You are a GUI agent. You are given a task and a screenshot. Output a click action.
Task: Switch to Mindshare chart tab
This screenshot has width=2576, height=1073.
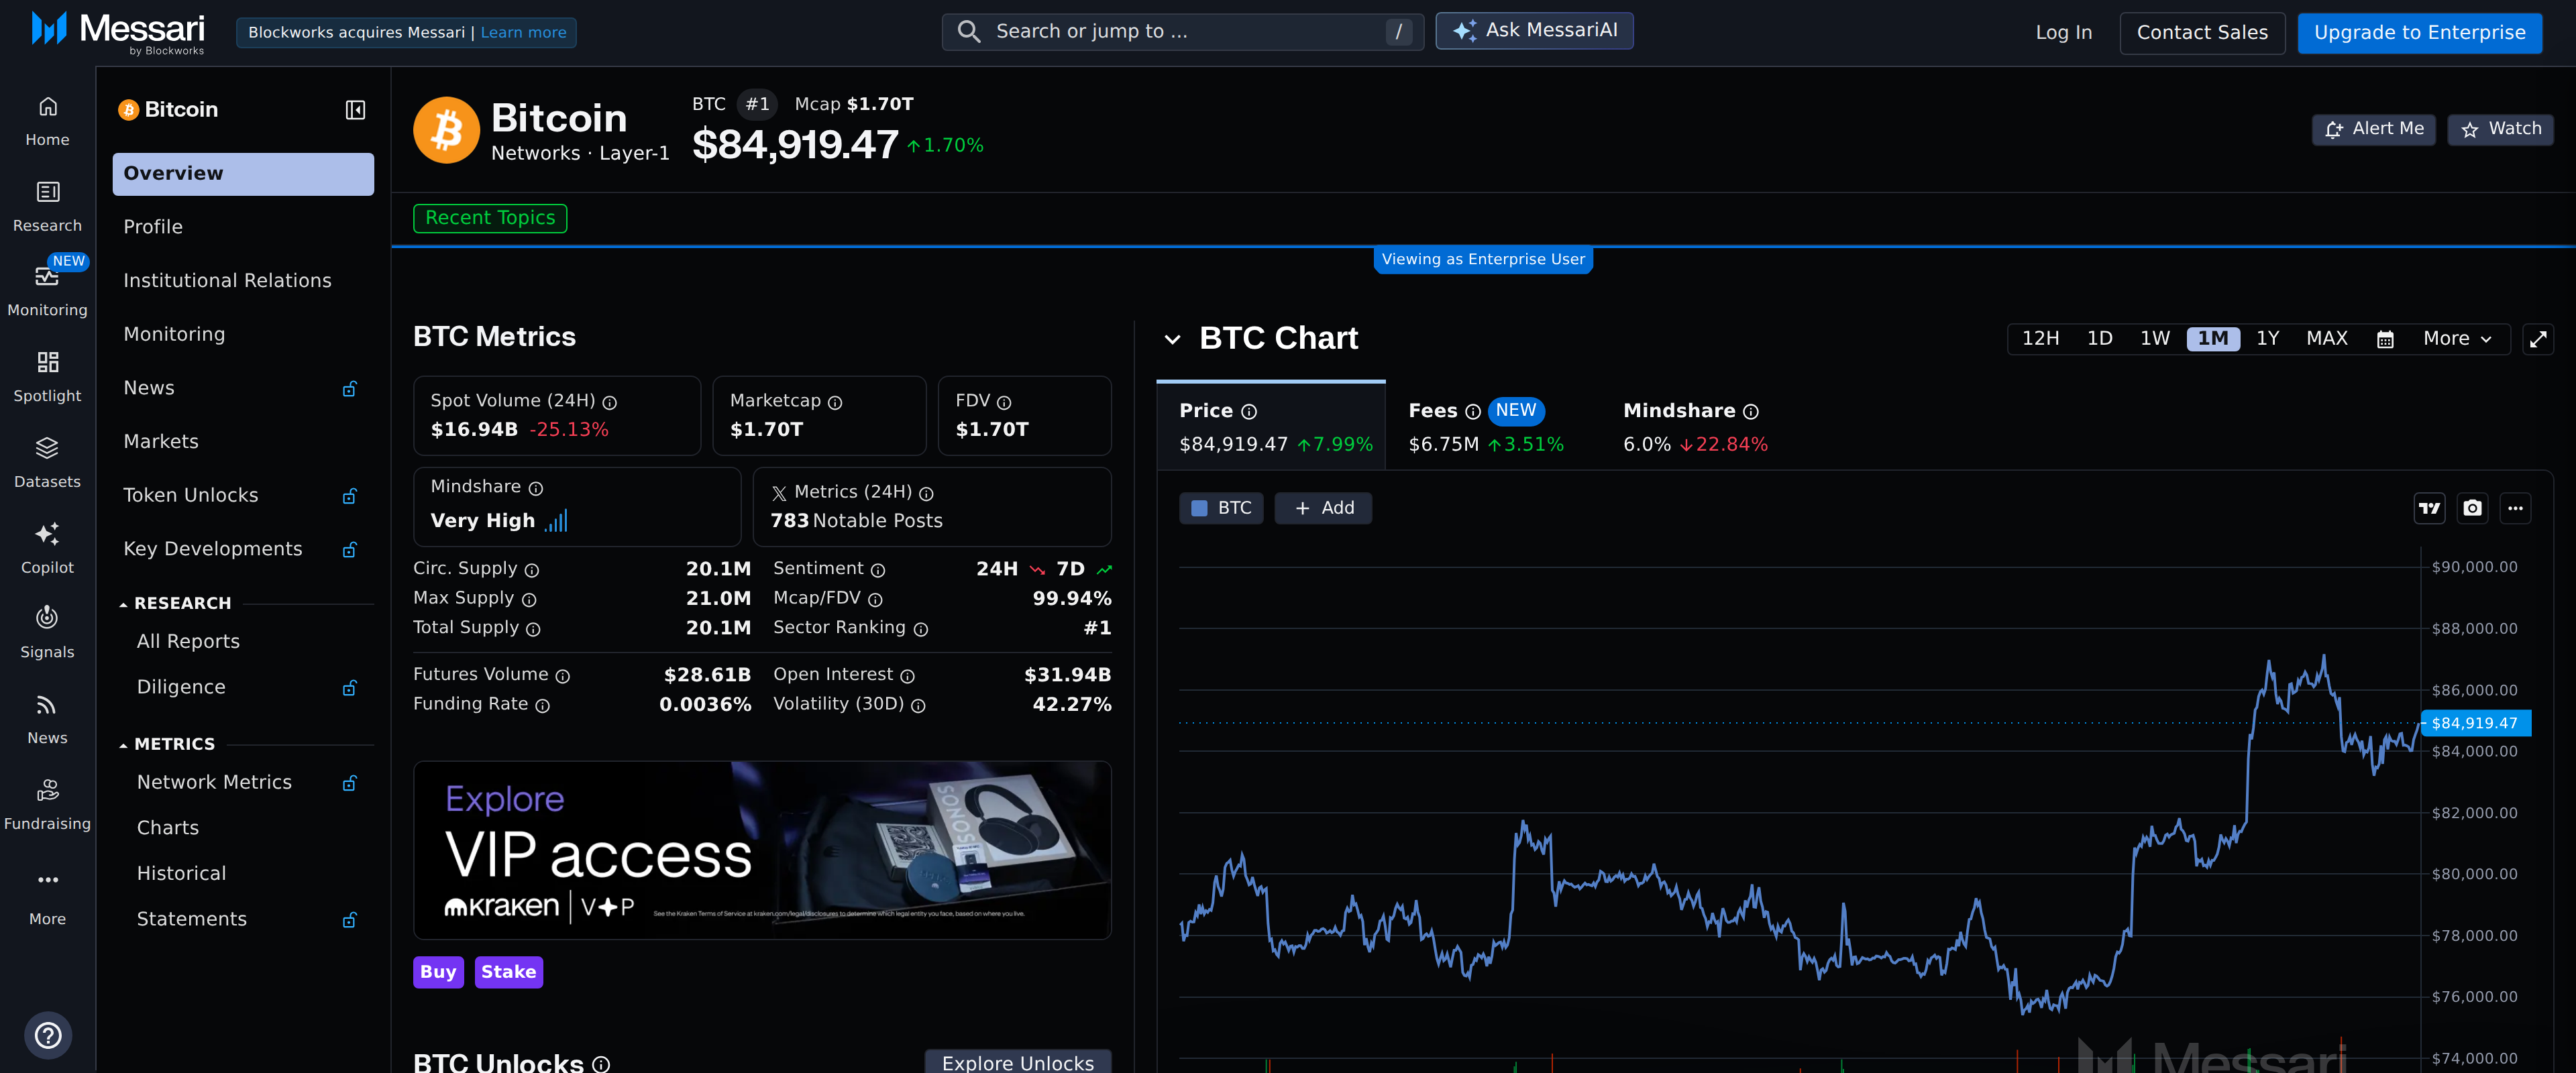click(1695, 427)
